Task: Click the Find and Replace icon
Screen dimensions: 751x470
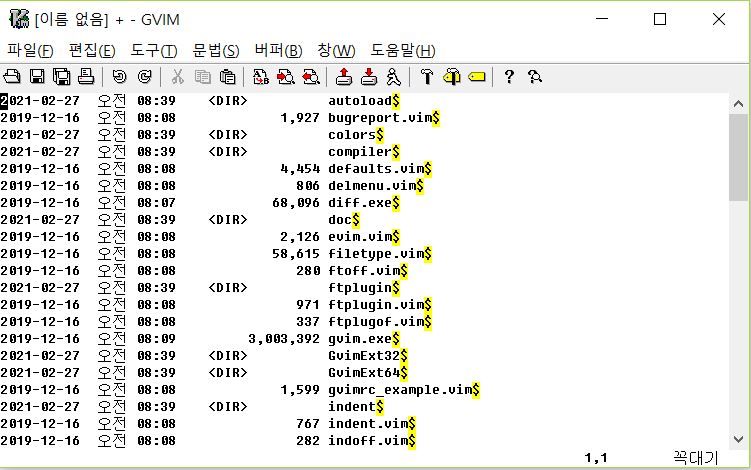Action: point(261,77)
